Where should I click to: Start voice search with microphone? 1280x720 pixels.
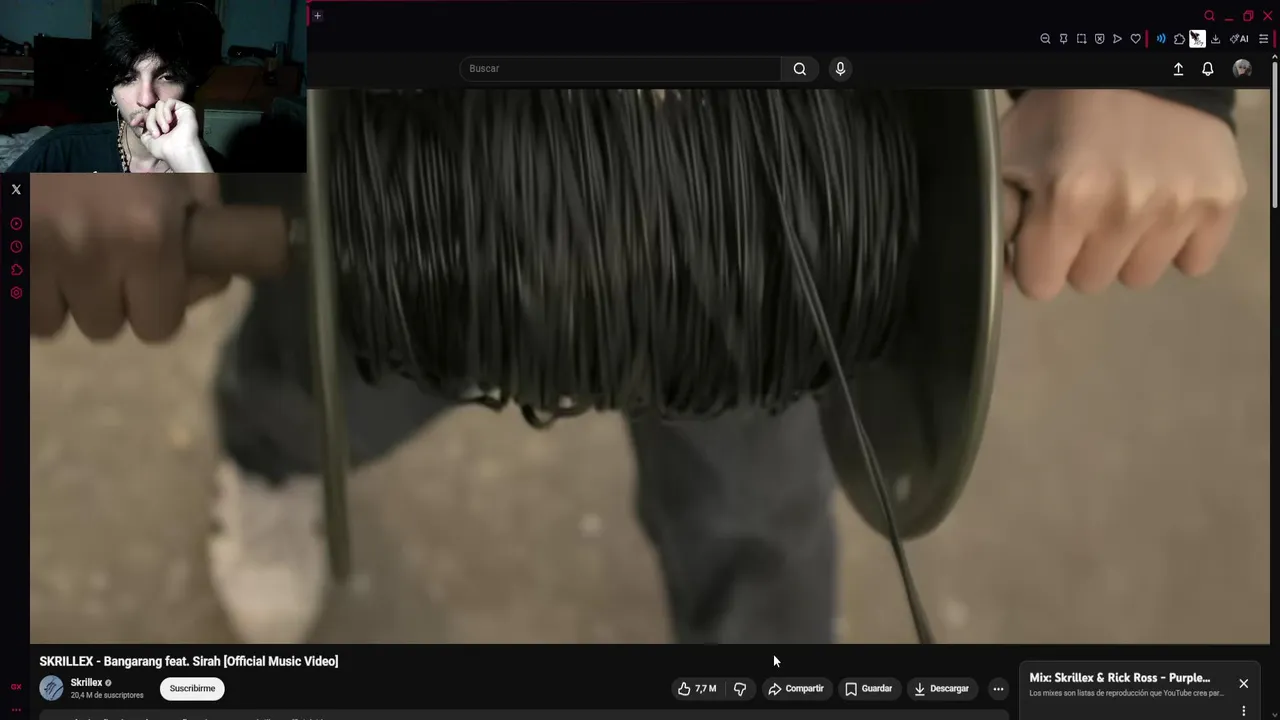coord(840,68)
